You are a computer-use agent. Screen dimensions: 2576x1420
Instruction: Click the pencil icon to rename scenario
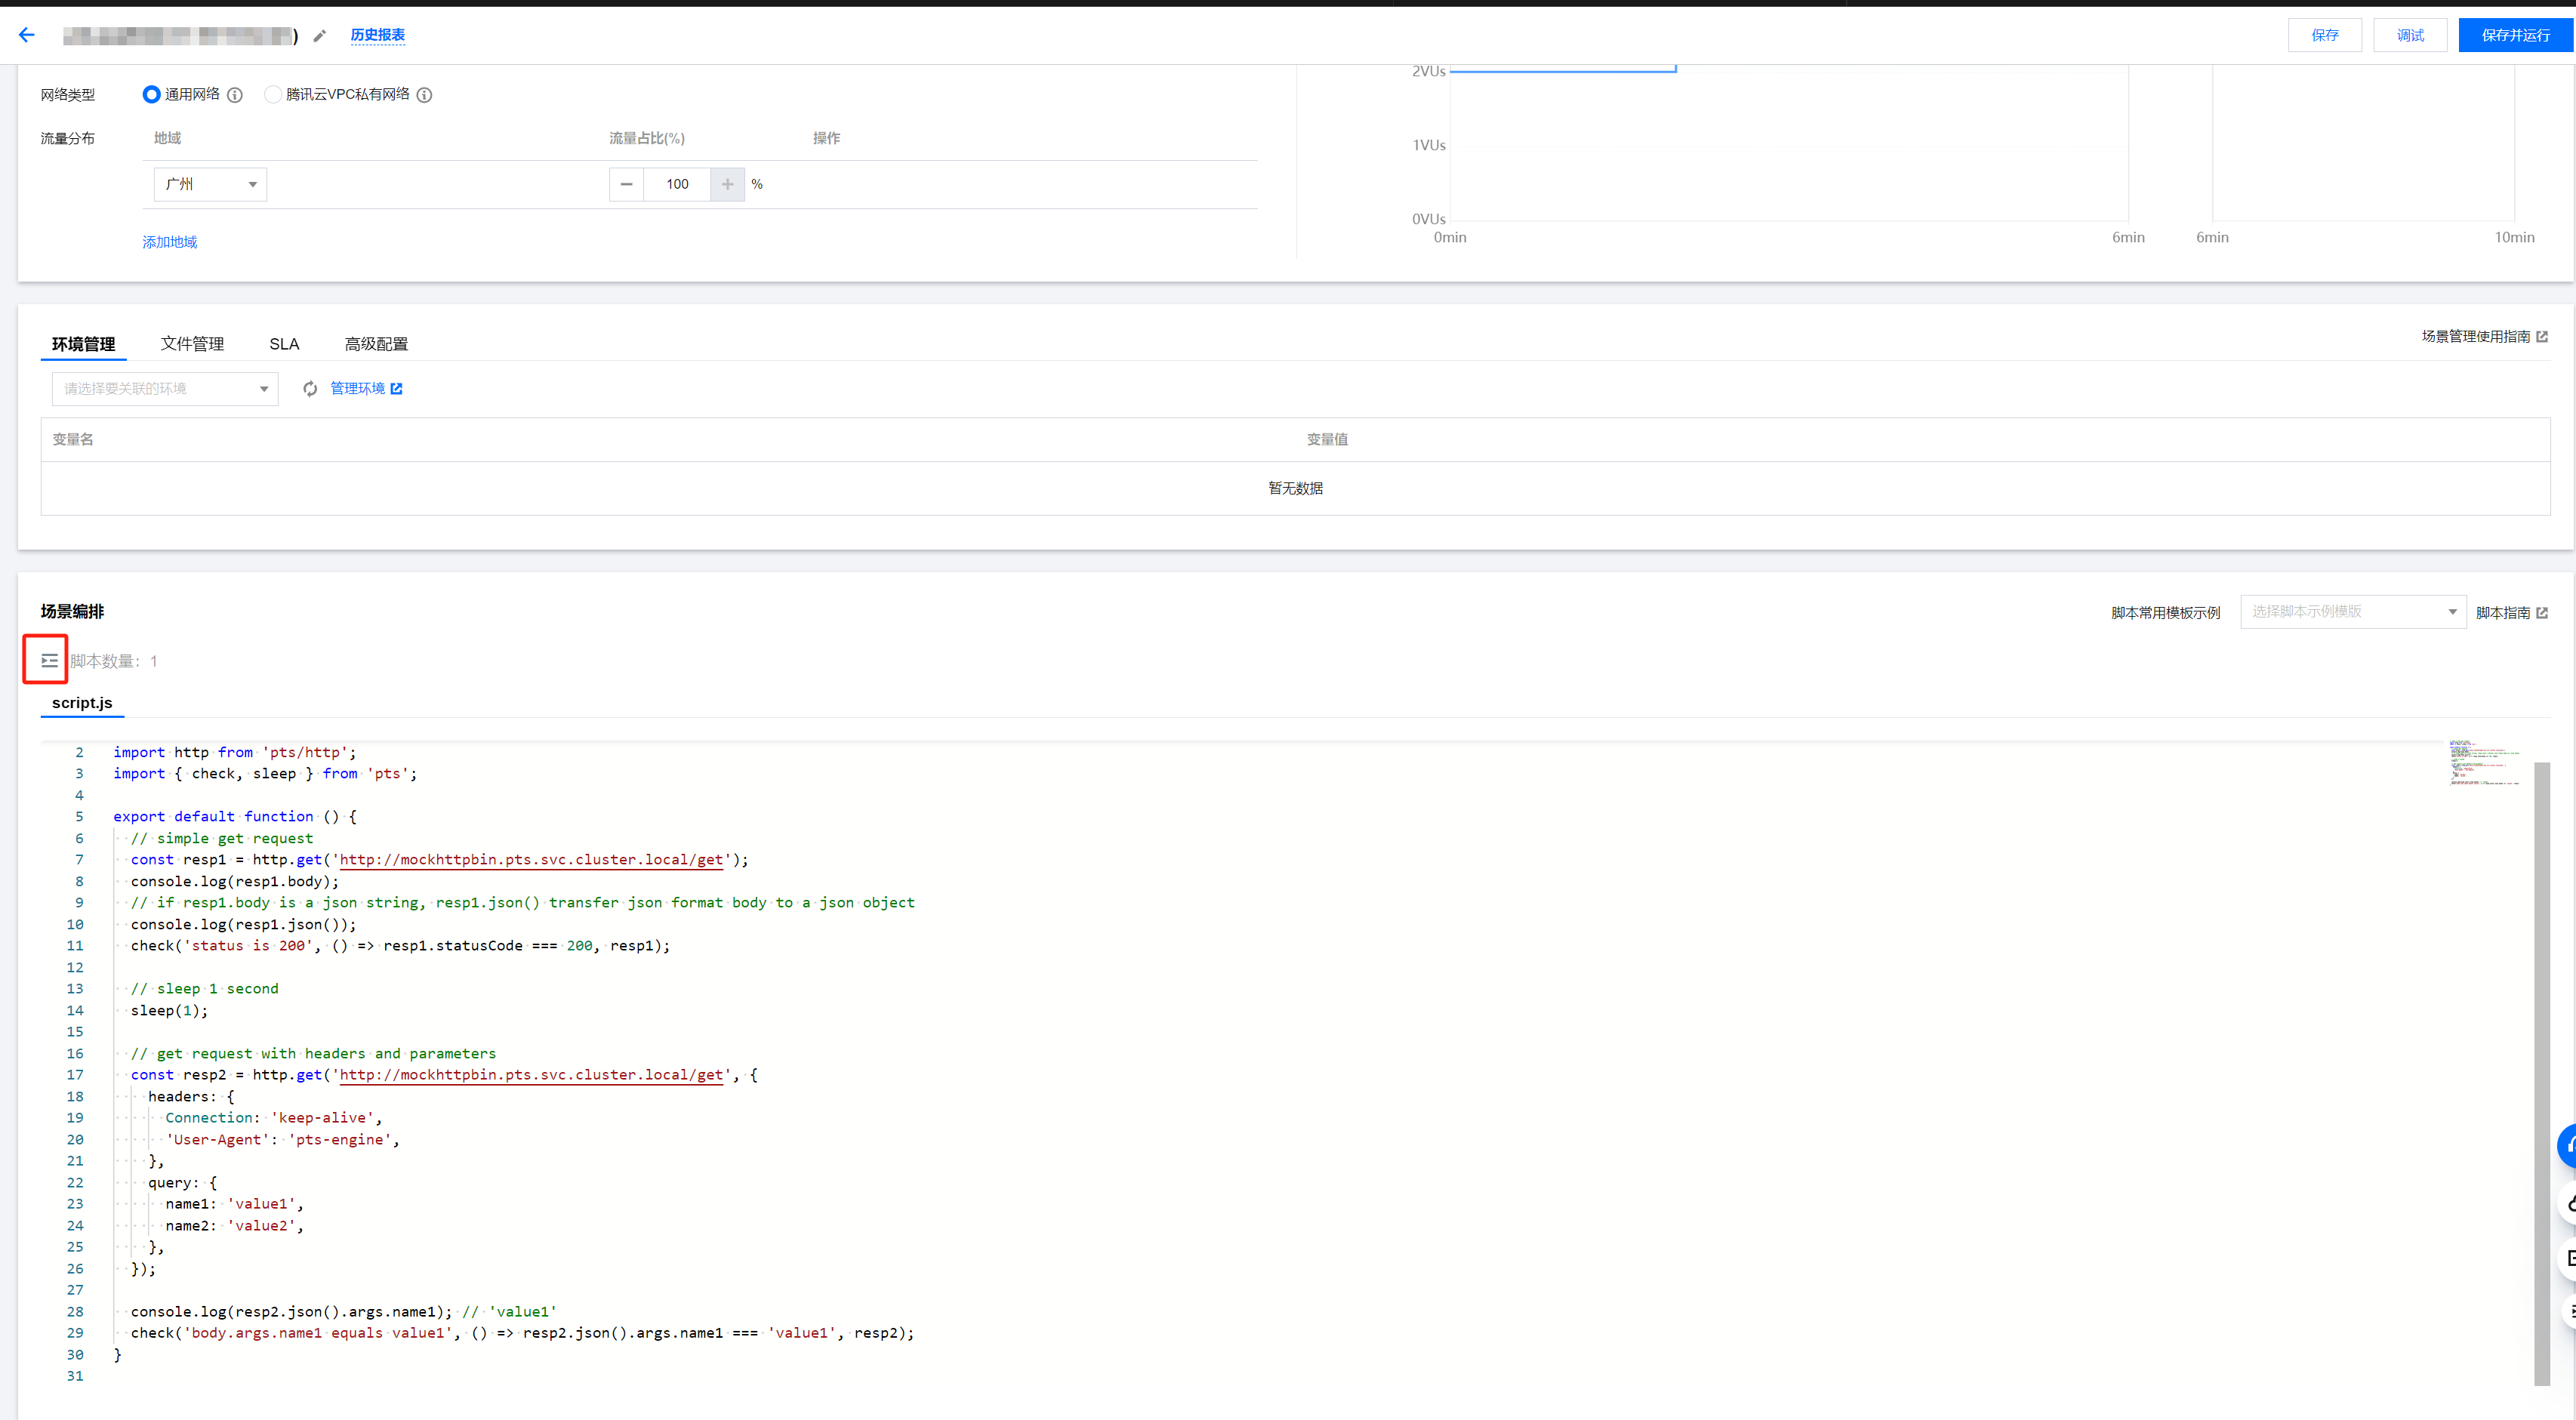[x=320, y=36]
